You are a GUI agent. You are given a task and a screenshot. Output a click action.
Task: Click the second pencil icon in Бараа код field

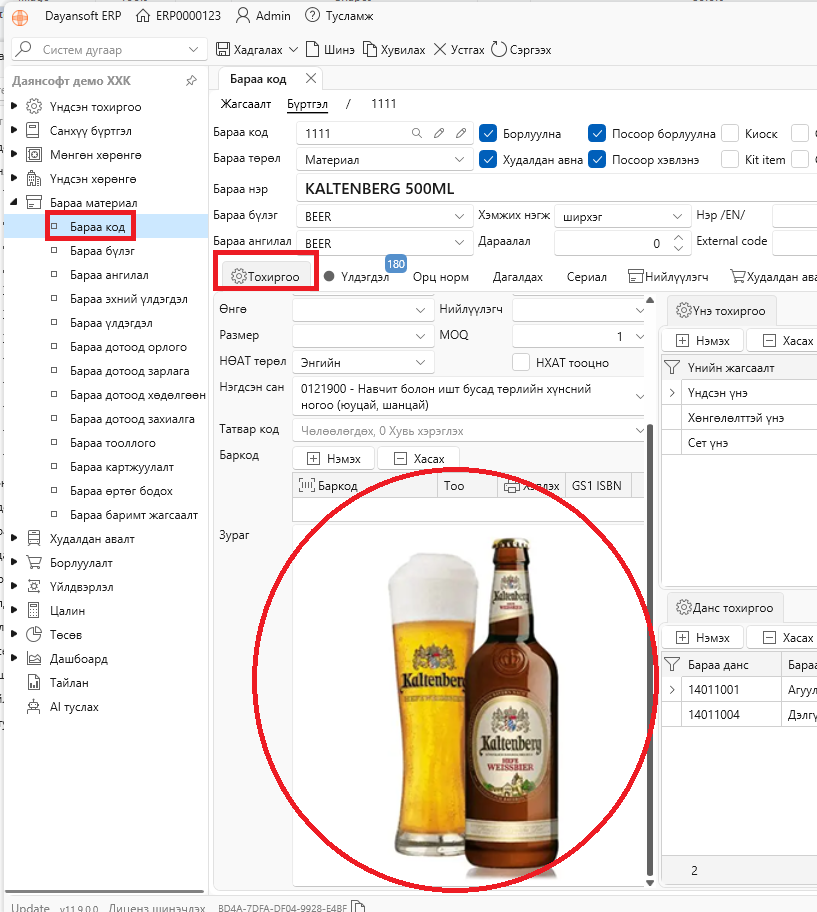pos(461,133)
